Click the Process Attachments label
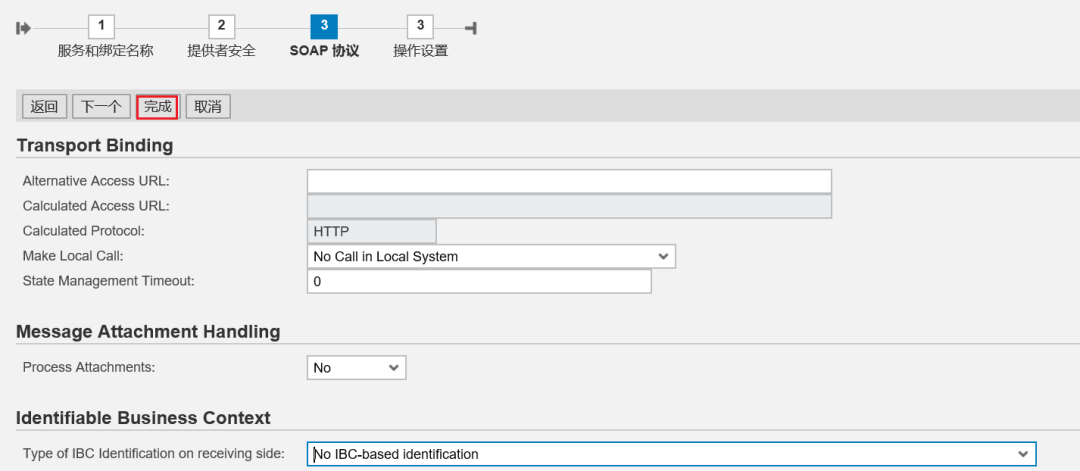Screen dimensions: 1080x471 pos(89,367)
